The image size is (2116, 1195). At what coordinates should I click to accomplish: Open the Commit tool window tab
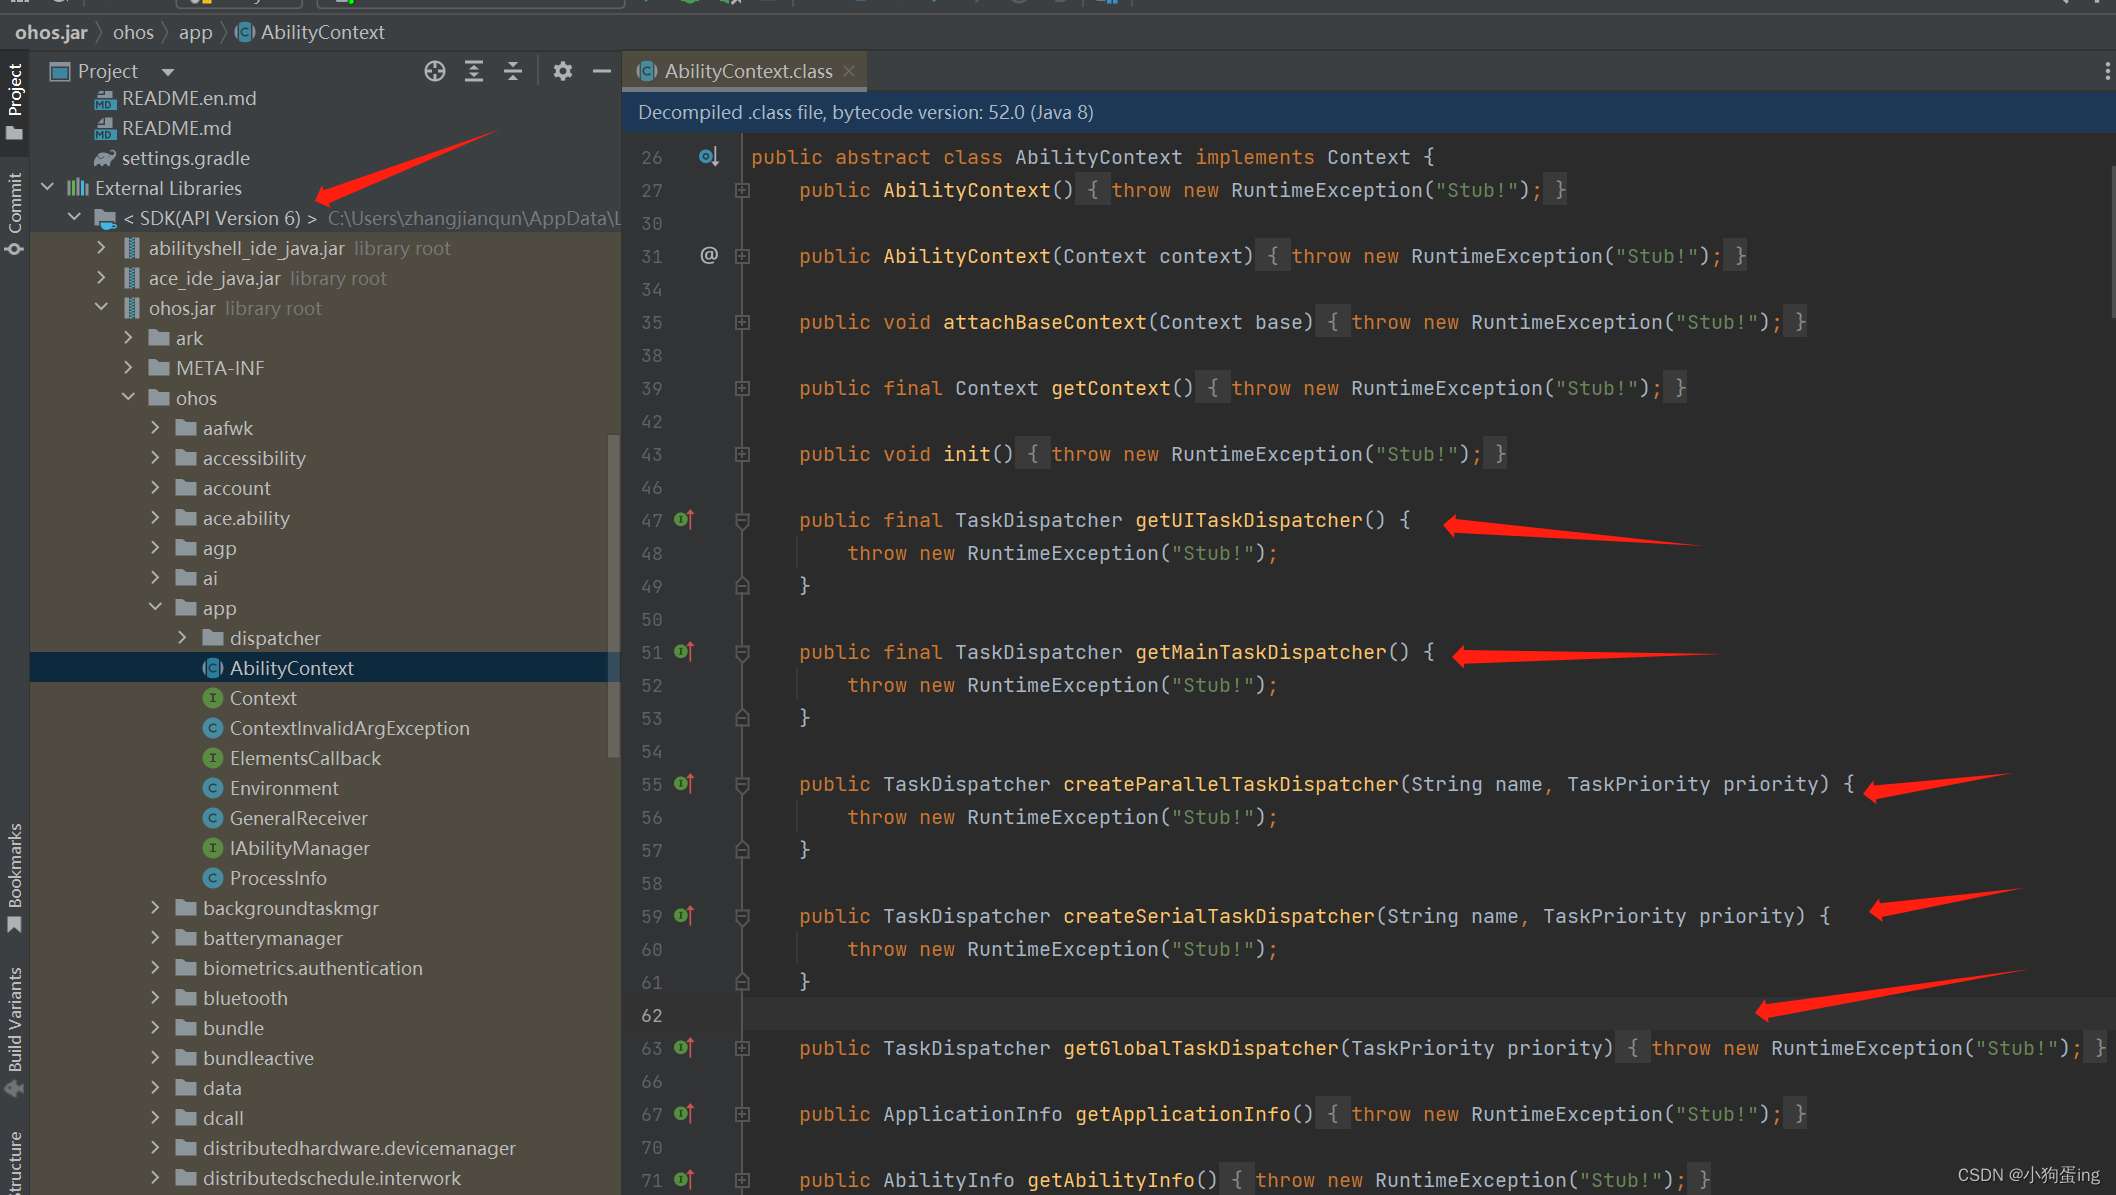(14, 213)
